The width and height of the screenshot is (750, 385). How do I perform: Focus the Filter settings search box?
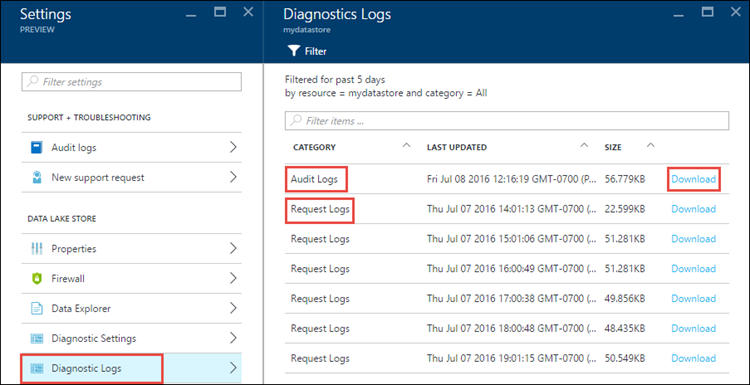132,82
